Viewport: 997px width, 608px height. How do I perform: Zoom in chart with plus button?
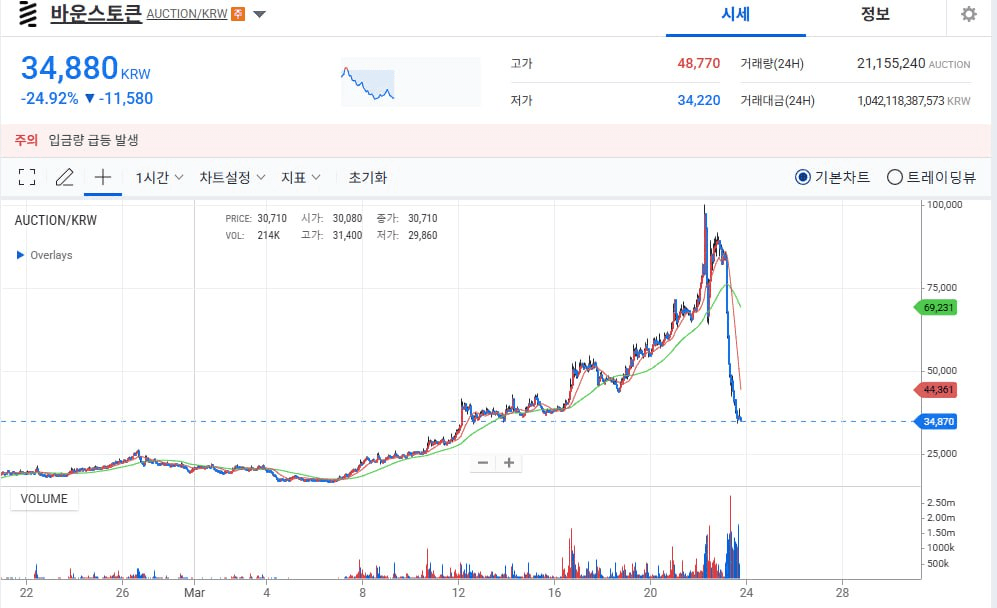click(x=509, y=462)
